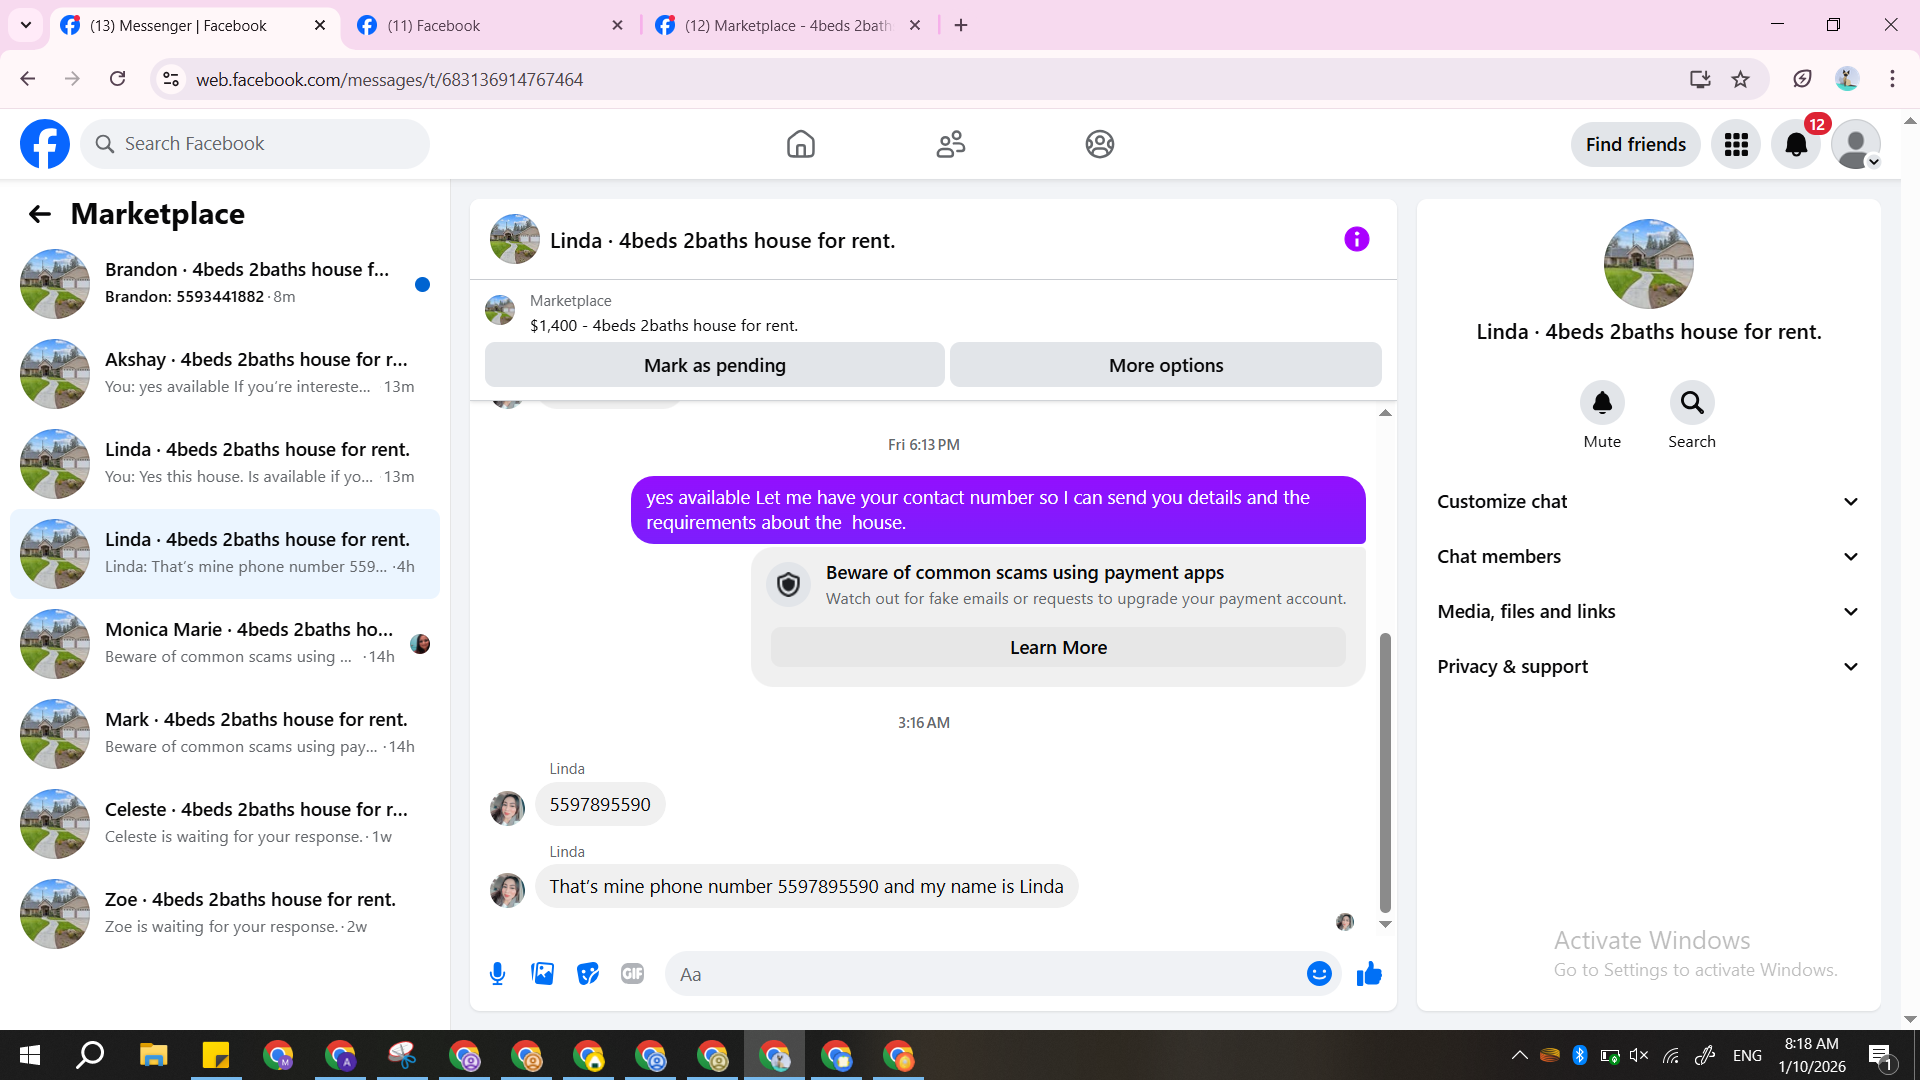The width and height of the screenshot is (1920, 1080).
Task: Open Facebook notifications bell
Action: click(1796, 145)
